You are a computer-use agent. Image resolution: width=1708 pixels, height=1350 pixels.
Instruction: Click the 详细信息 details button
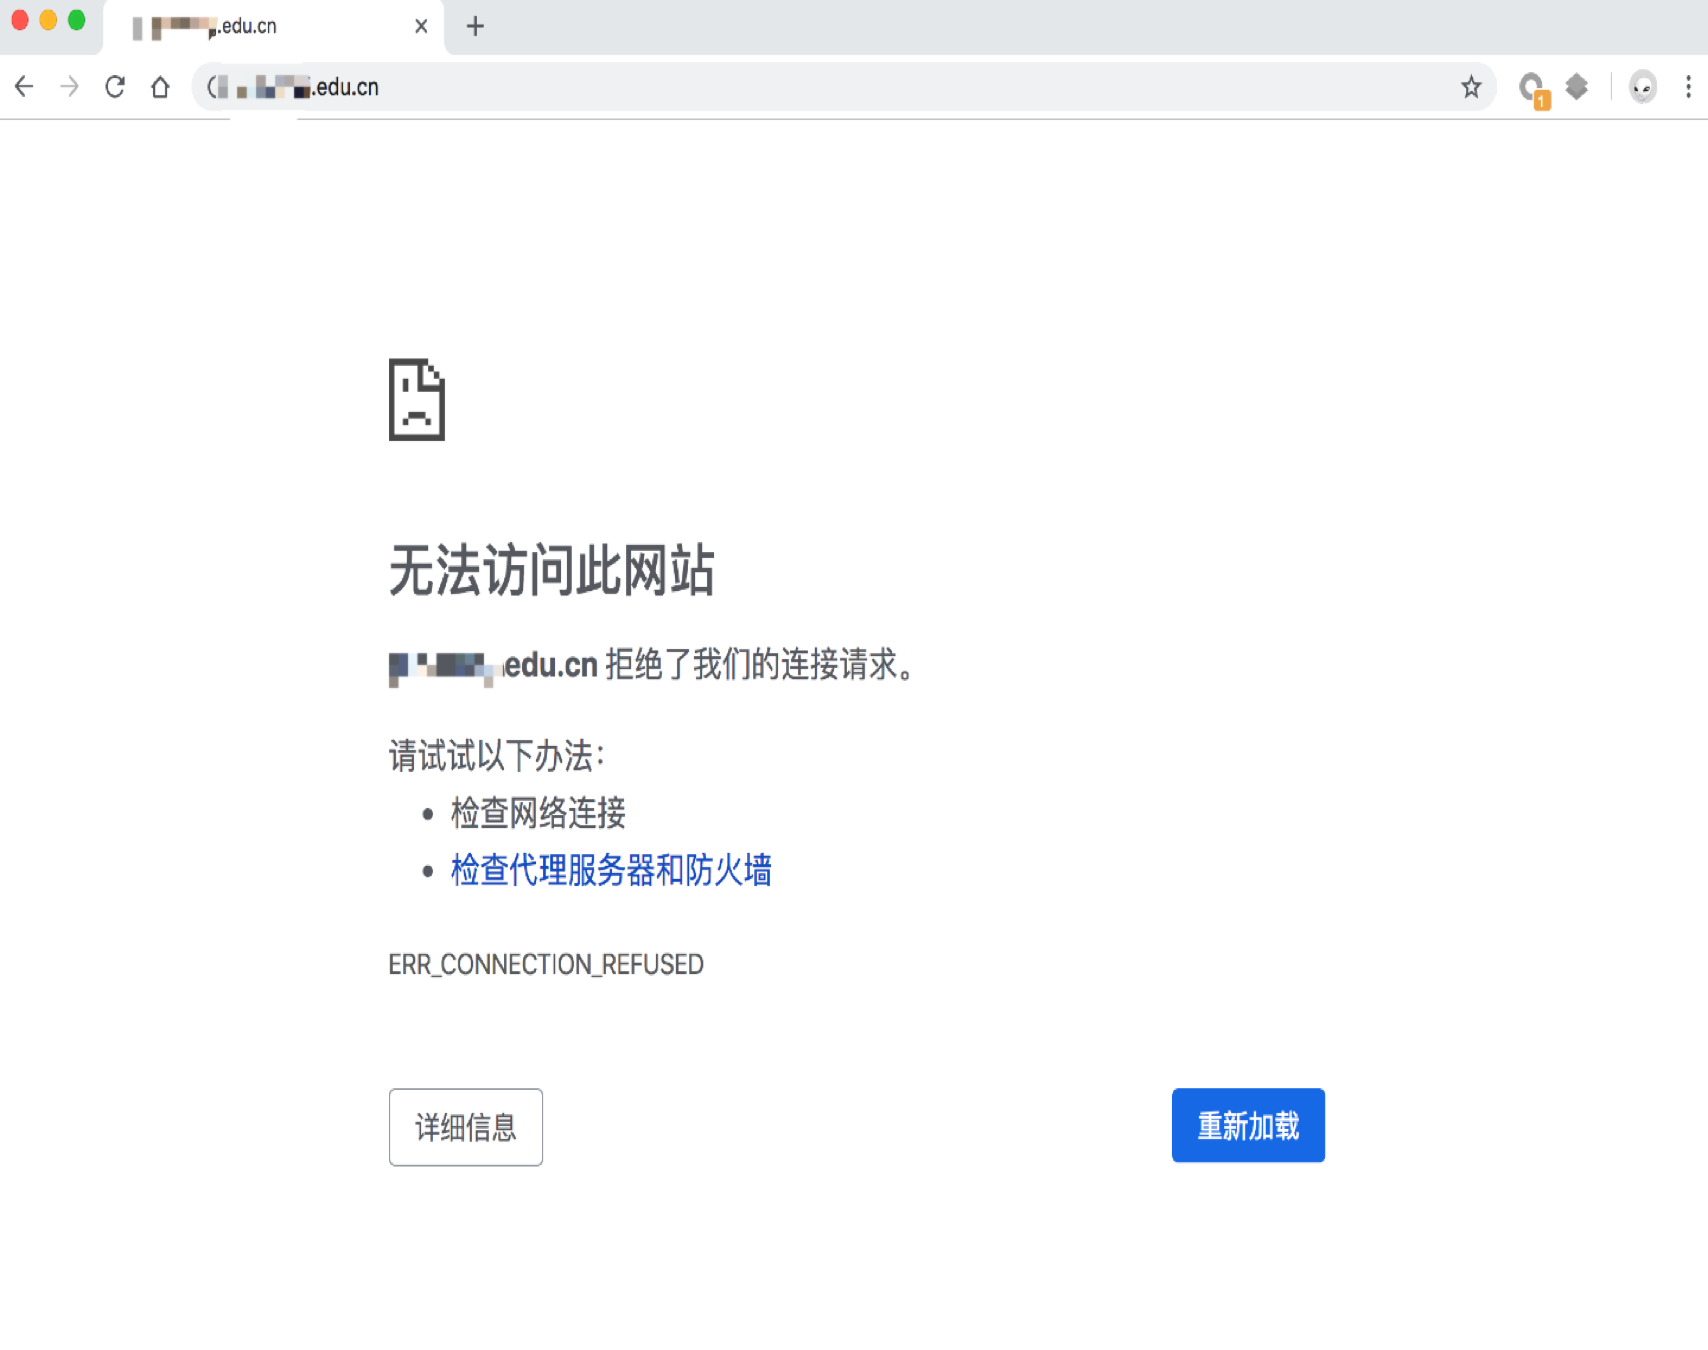pyautogui.click(x=465, y=1127)
